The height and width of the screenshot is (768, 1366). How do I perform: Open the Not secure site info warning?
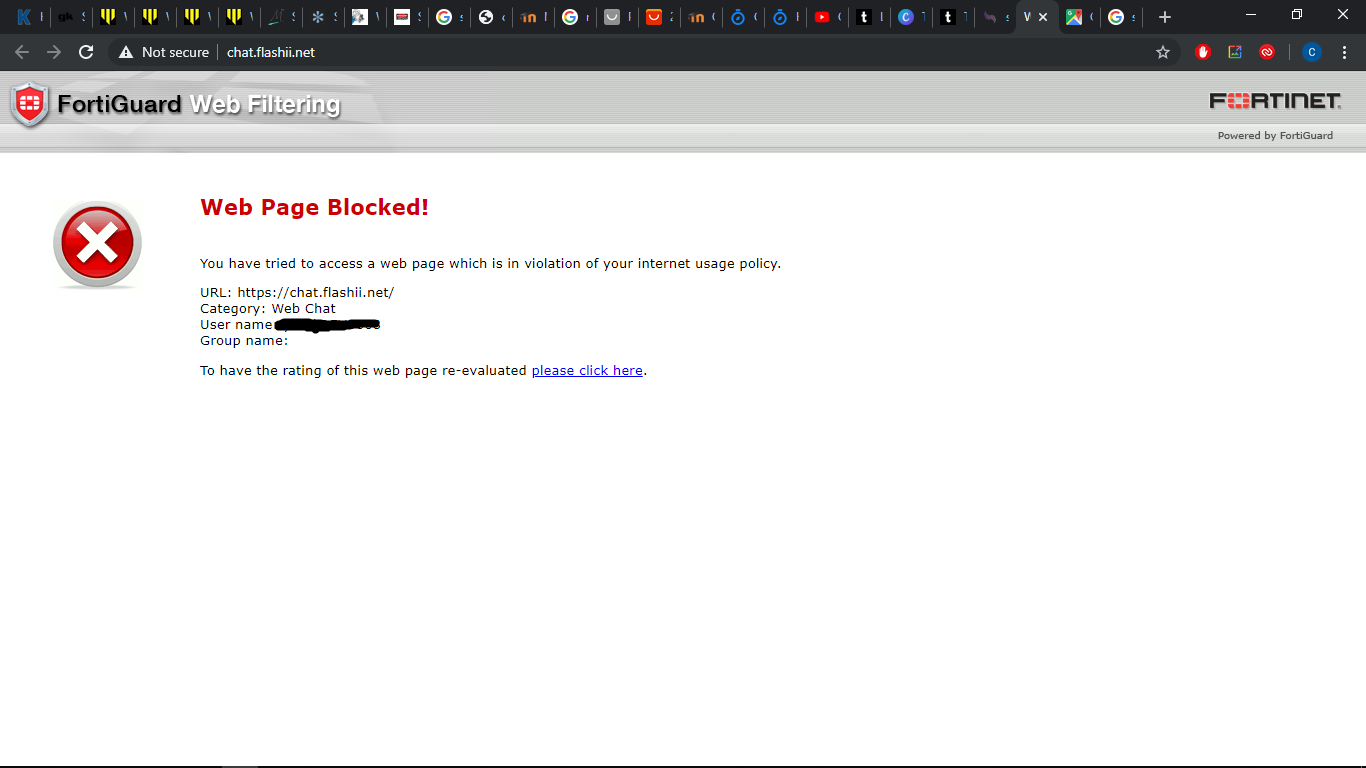coord(164,52)
